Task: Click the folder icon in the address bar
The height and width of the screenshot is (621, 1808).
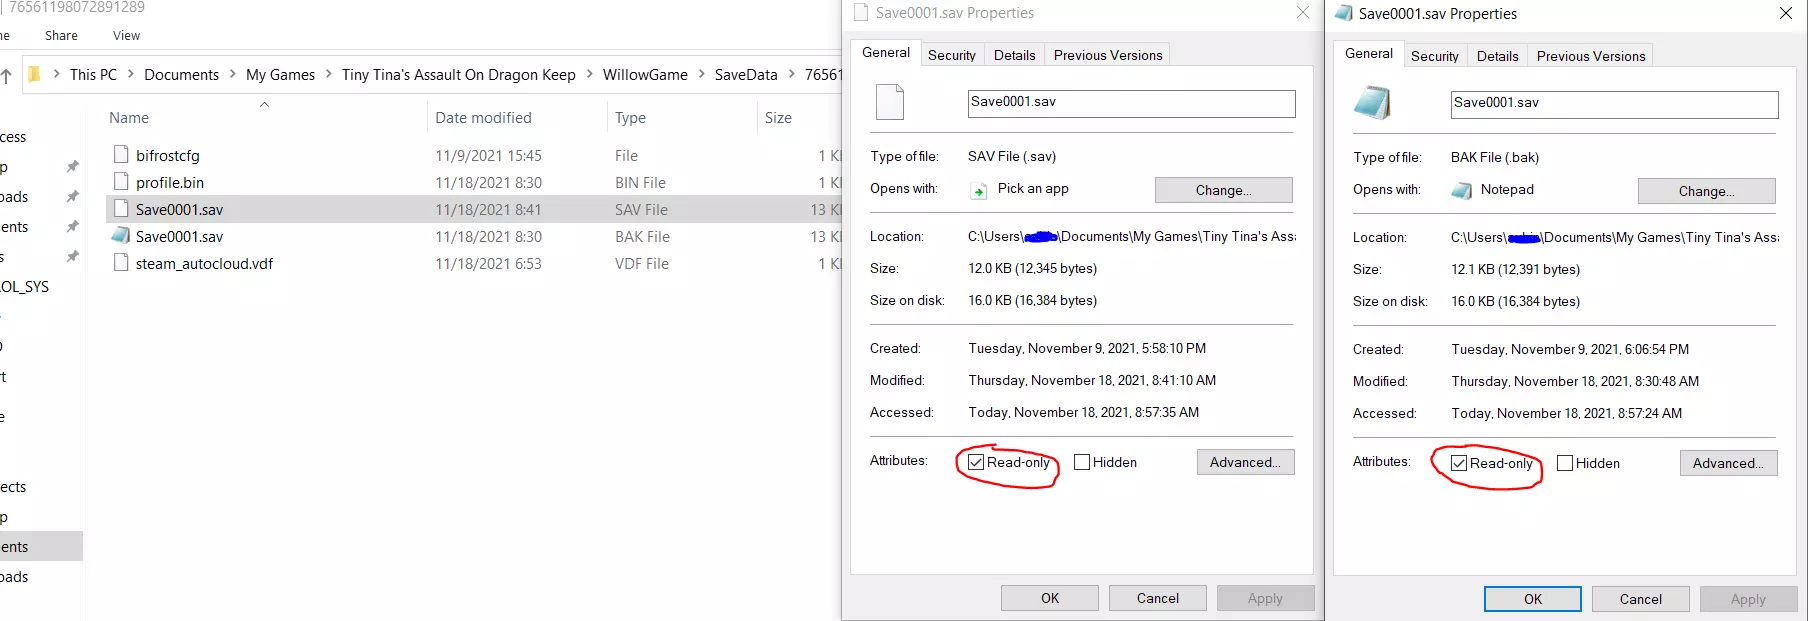Action: [34, 74]
